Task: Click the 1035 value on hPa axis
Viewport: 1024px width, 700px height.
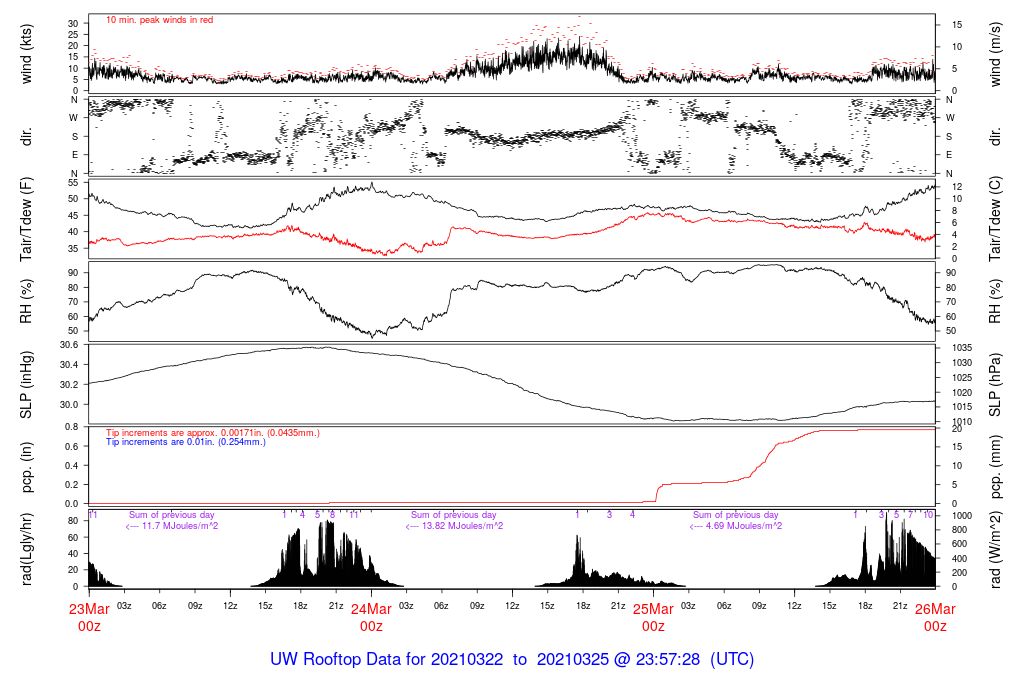Action: [962, 348]
